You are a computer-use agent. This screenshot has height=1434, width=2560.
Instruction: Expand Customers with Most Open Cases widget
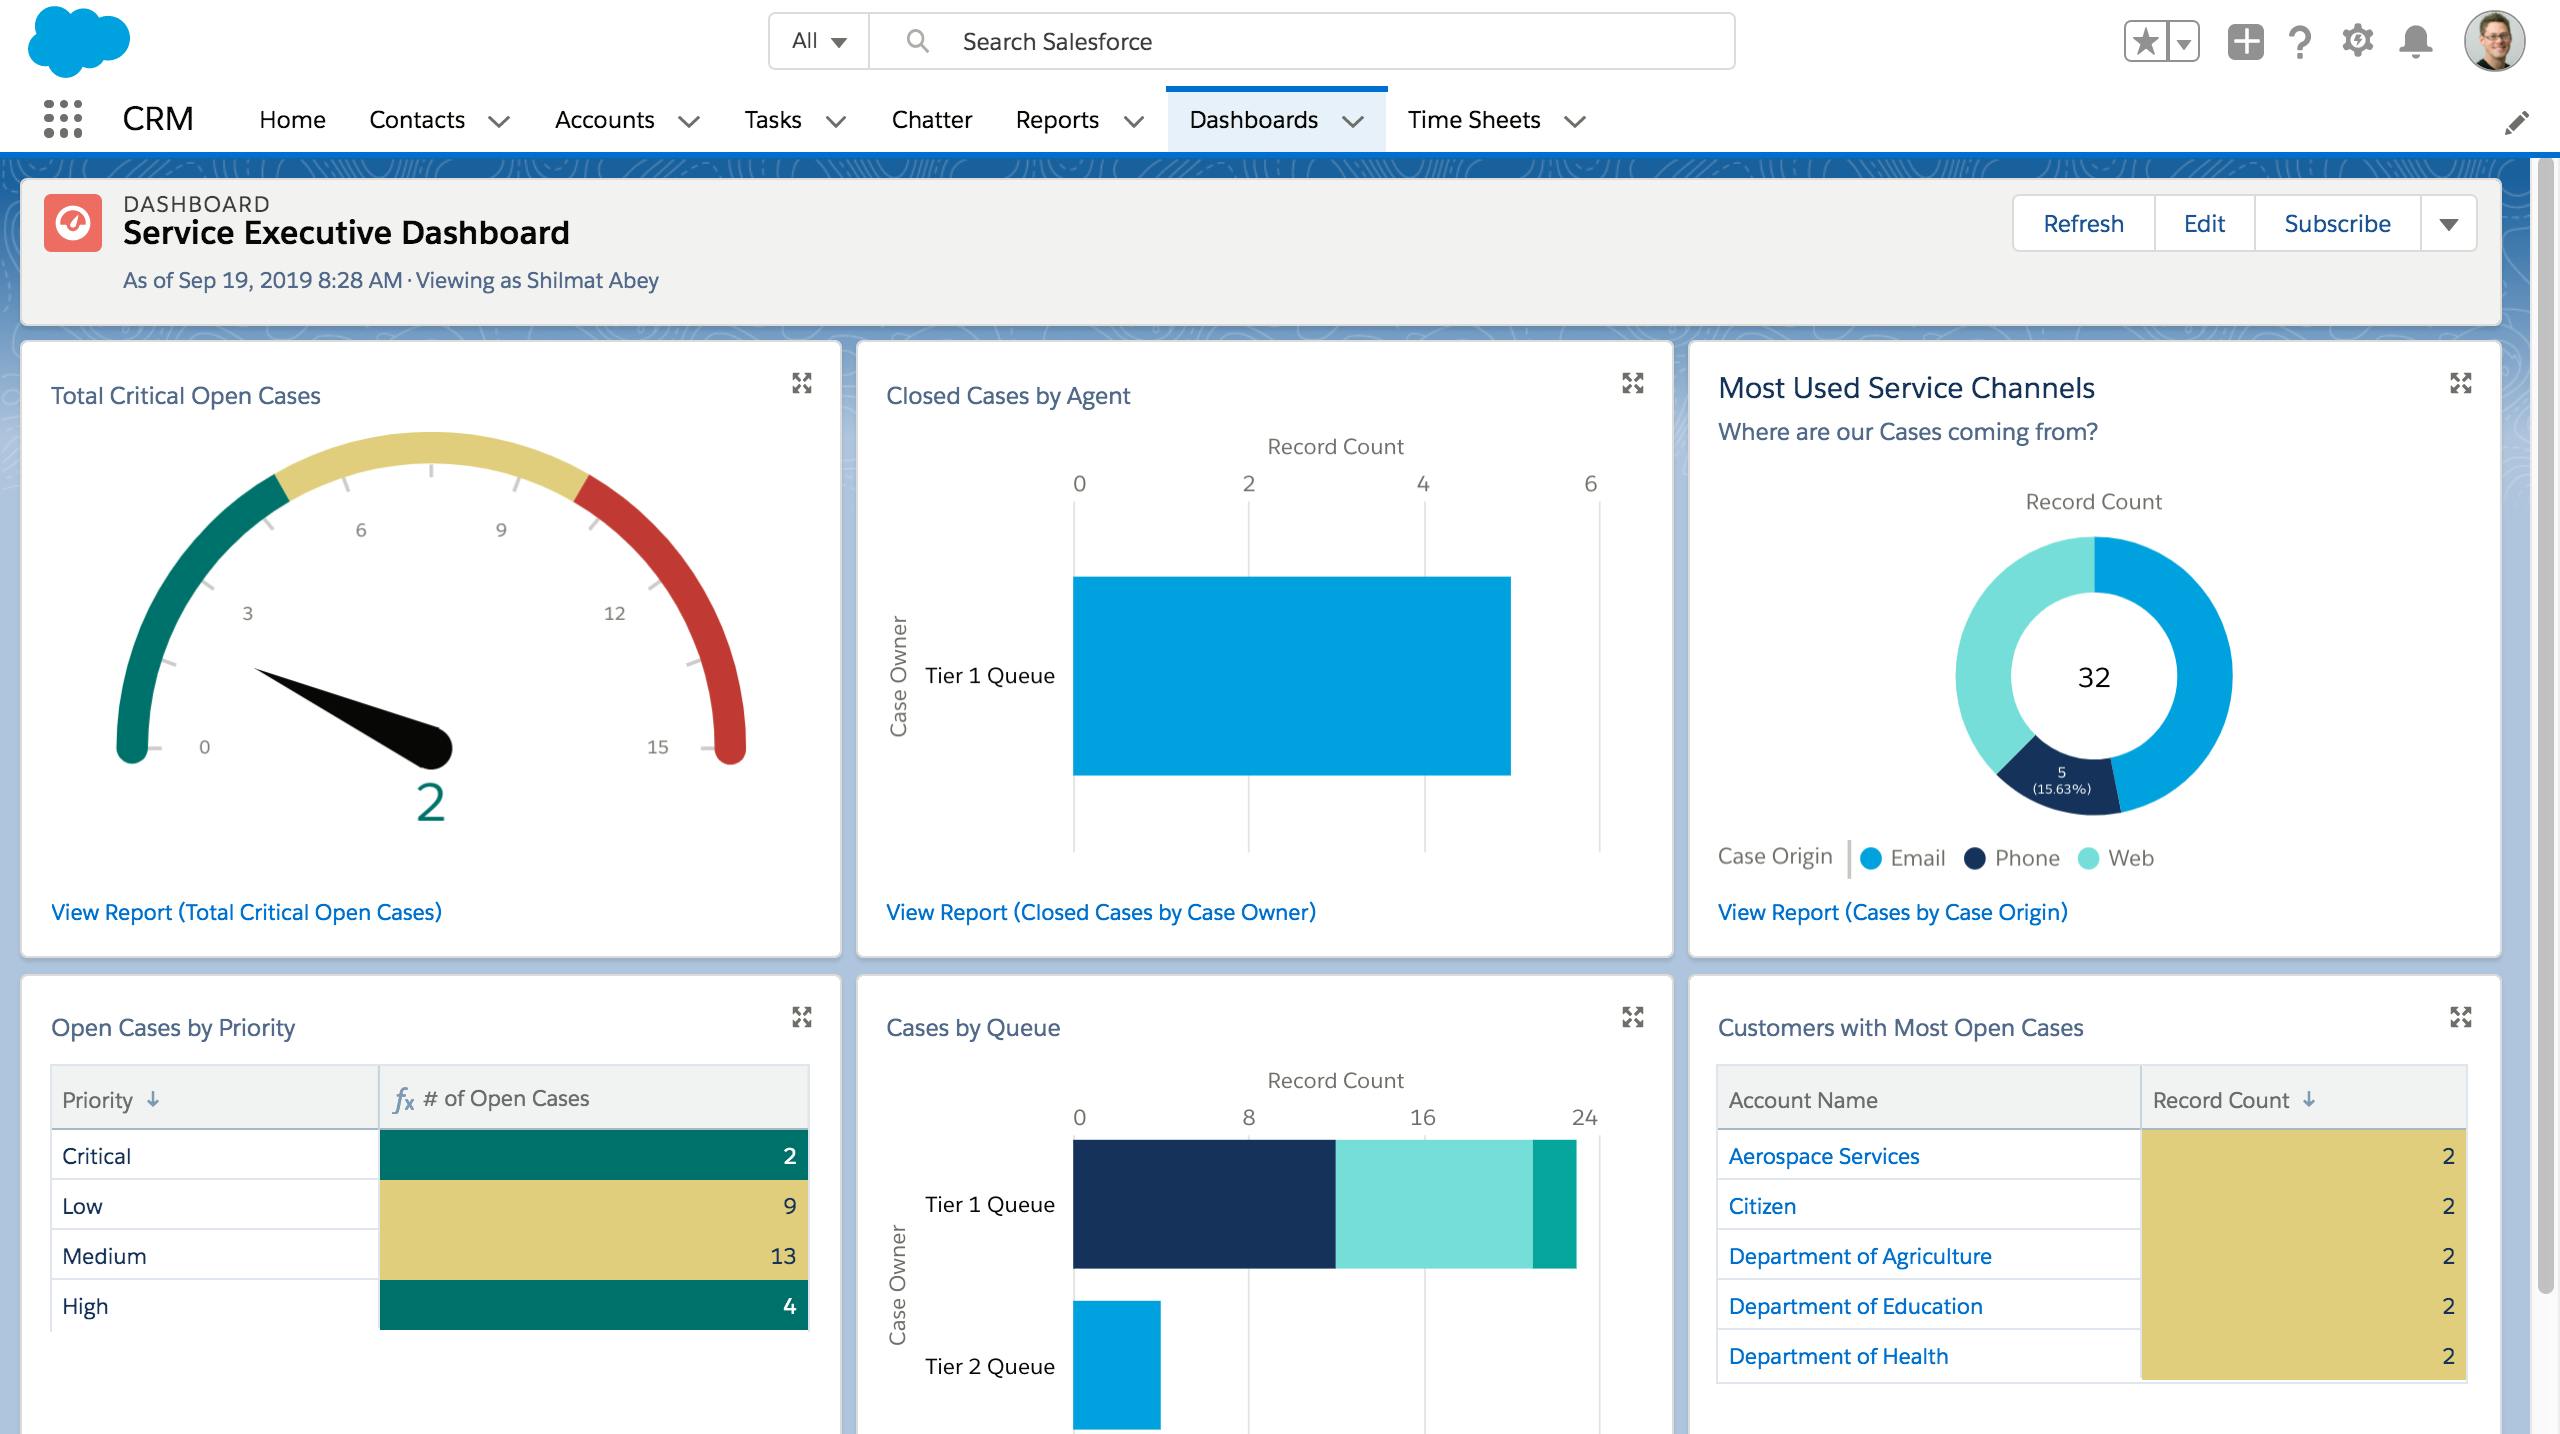tap(2461, 1017)
